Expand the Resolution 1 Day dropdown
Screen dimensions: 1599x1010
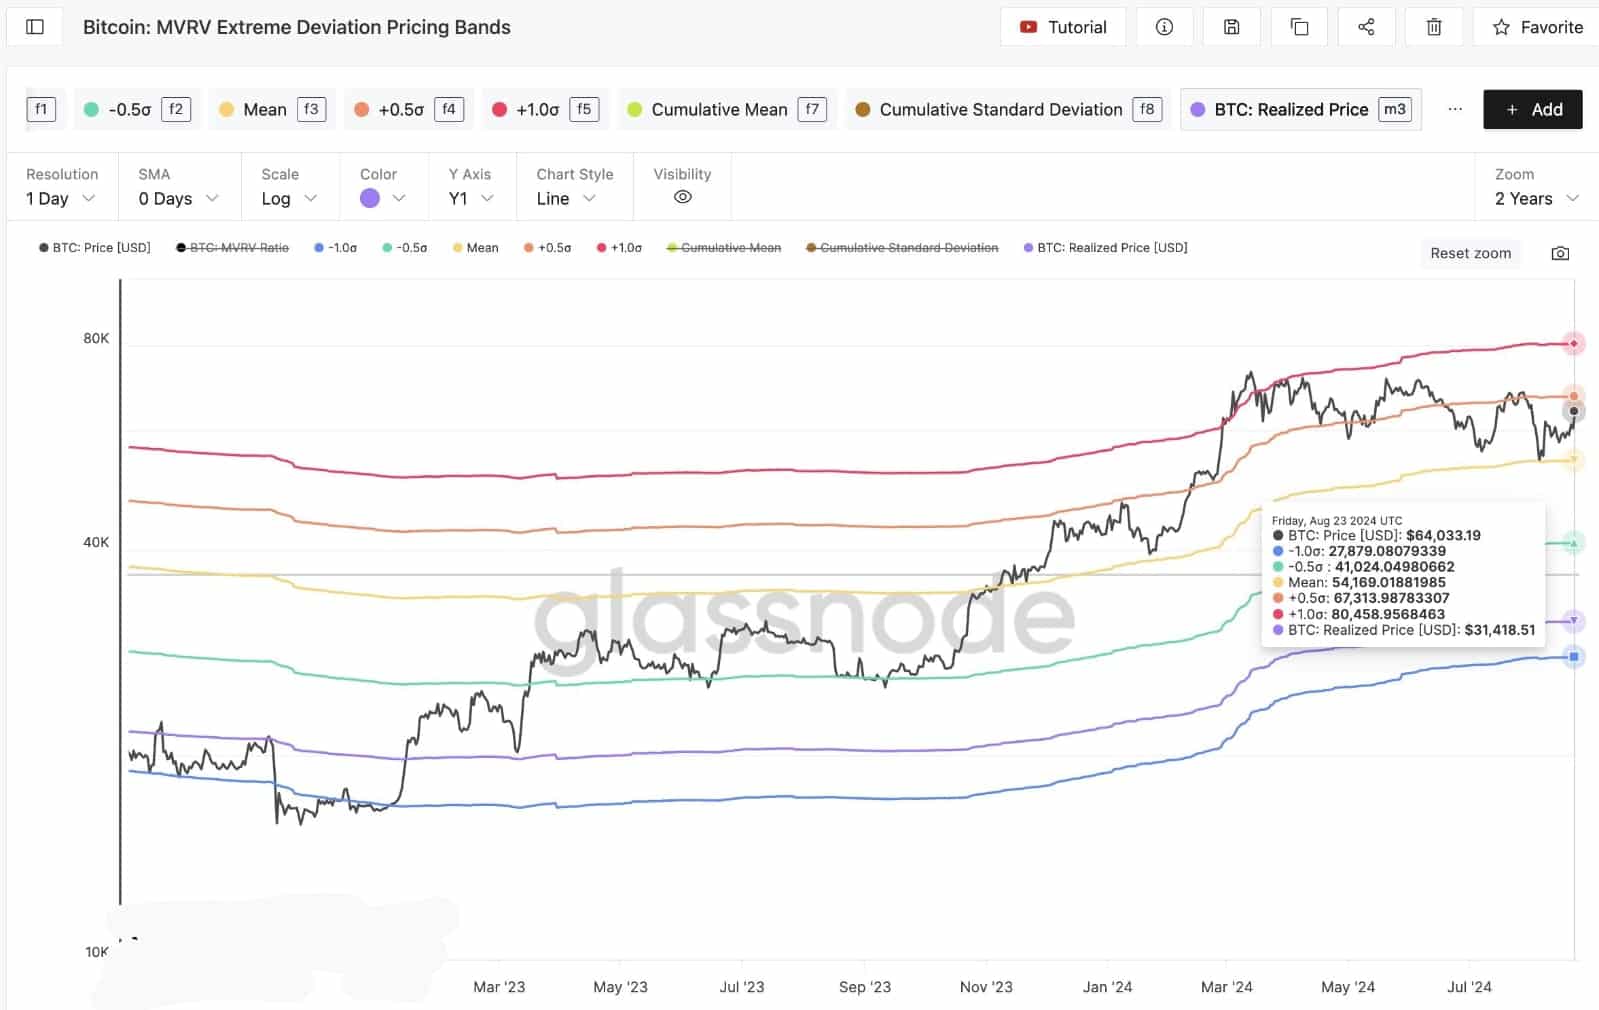(x=61, y=198)
